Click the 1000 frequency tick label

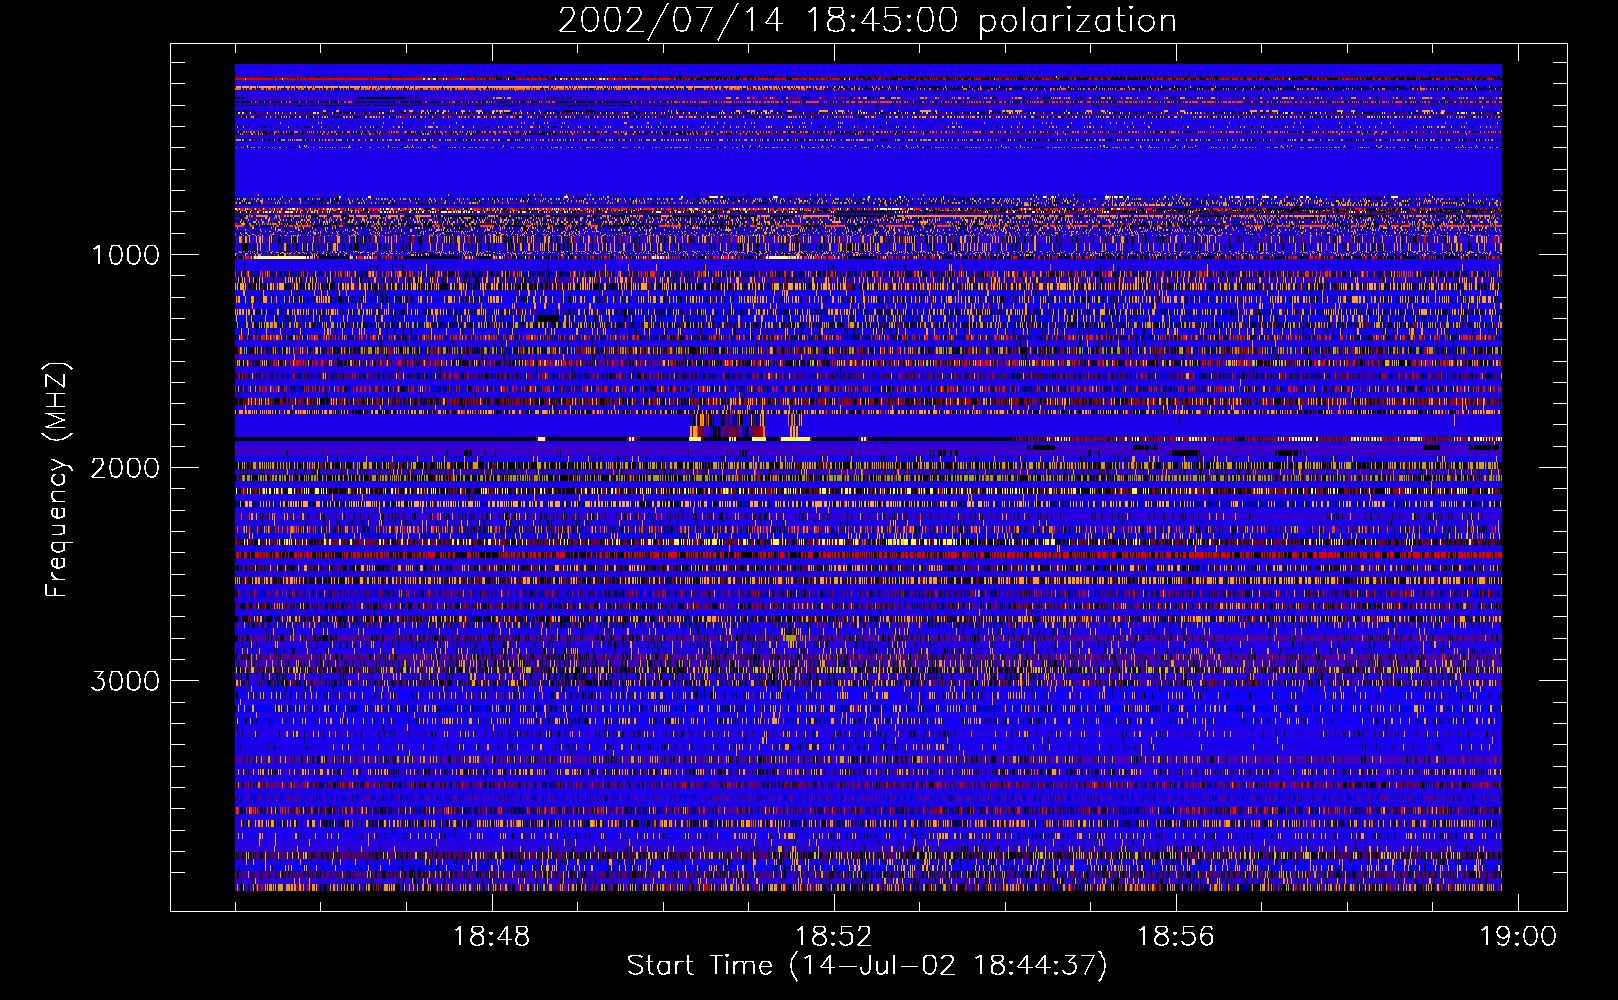tap(125, 255)
